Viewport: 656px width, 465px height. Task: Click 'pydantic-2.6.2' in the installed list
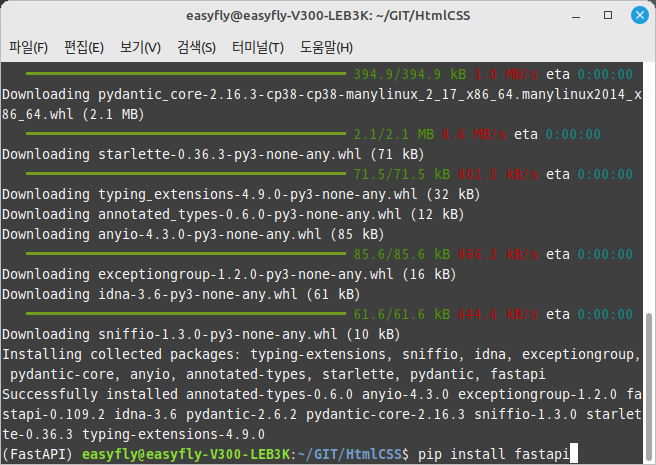[241, 414]
